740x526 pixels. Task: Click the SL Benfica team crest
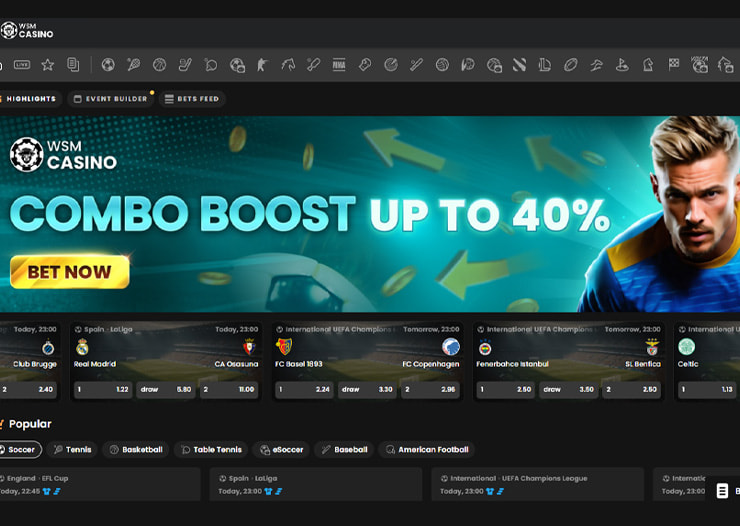653,347
